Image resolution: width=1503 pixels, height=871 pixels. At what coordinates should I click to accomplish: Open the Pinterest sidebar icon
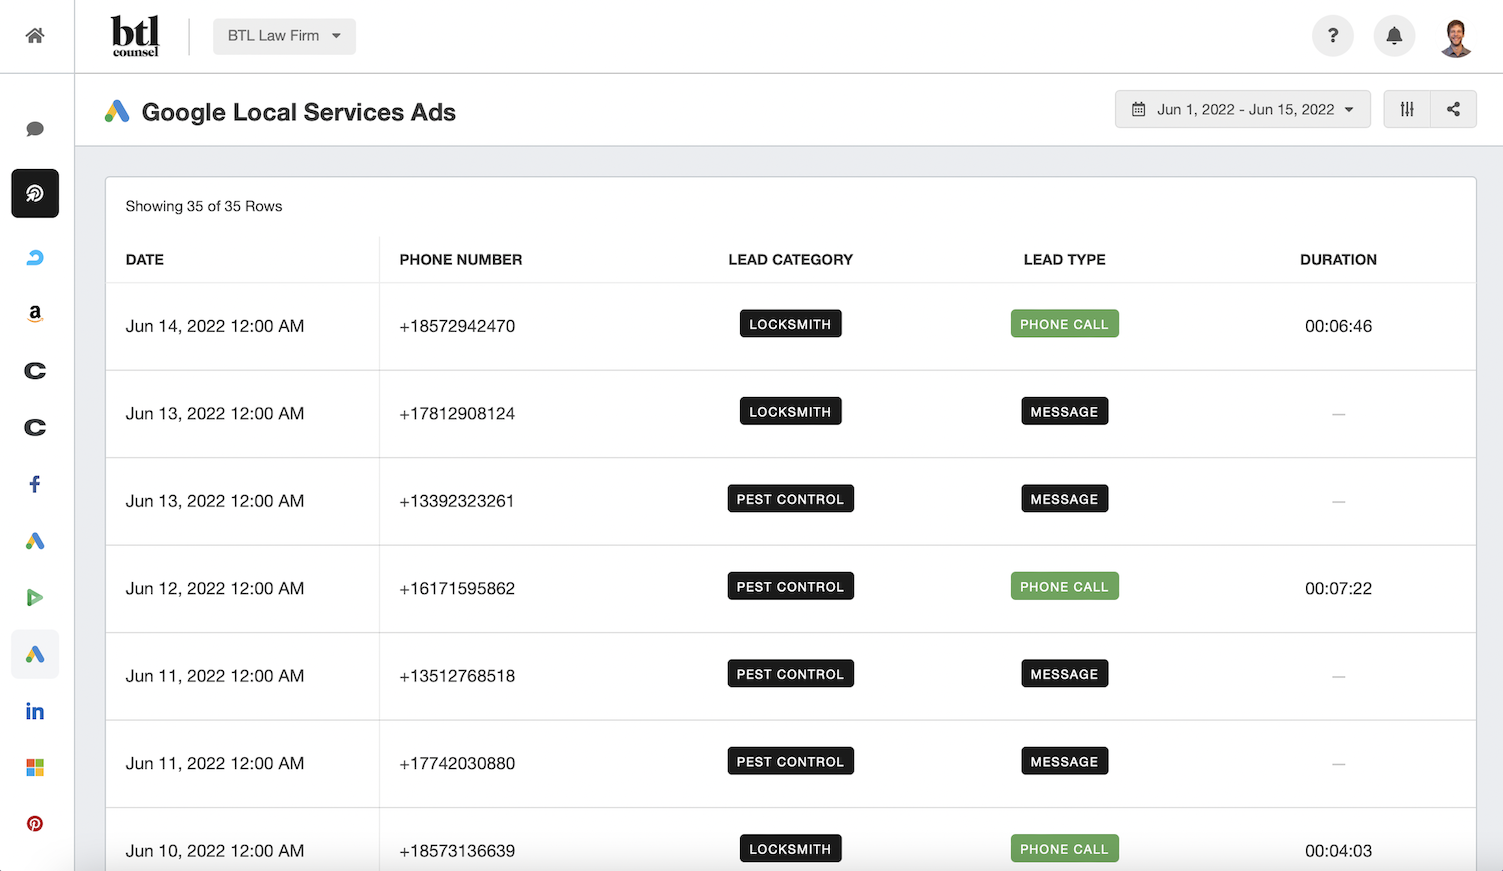pyautogui.click(x=35, y=824)
